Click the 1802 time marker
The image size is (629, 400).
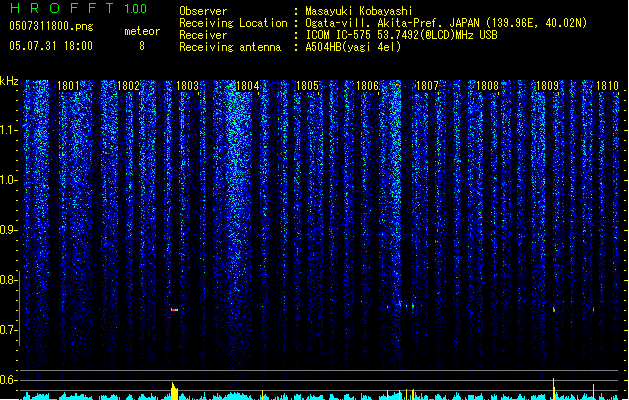click(x=128, y=86)
